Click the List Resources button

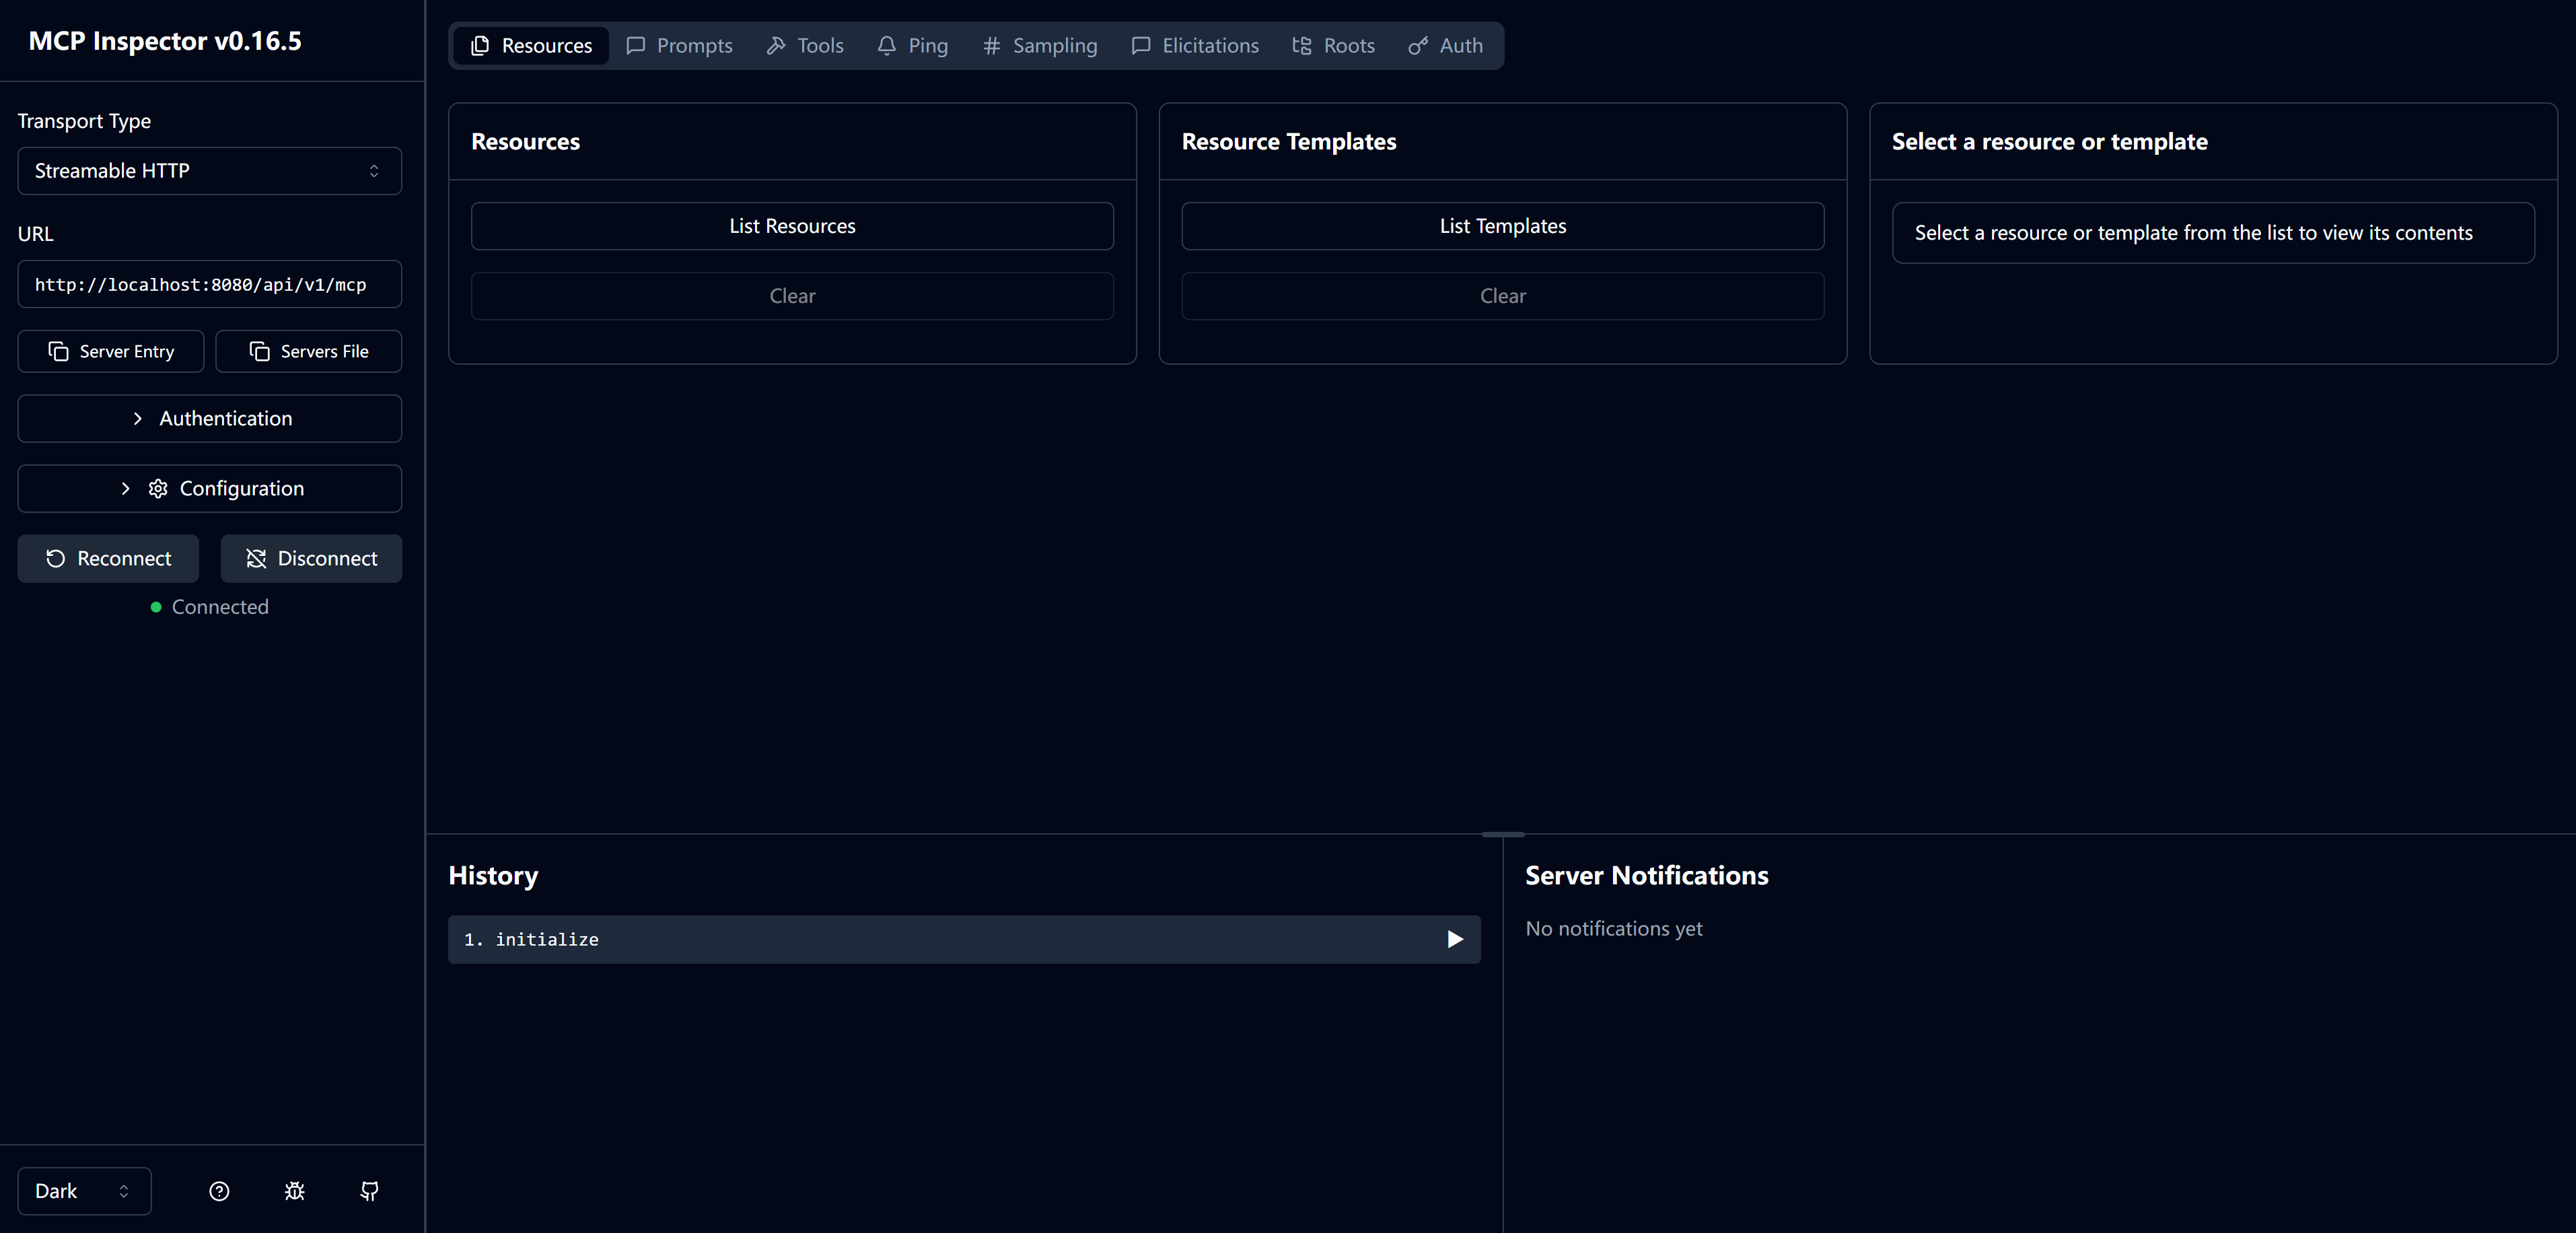[792, 226]
